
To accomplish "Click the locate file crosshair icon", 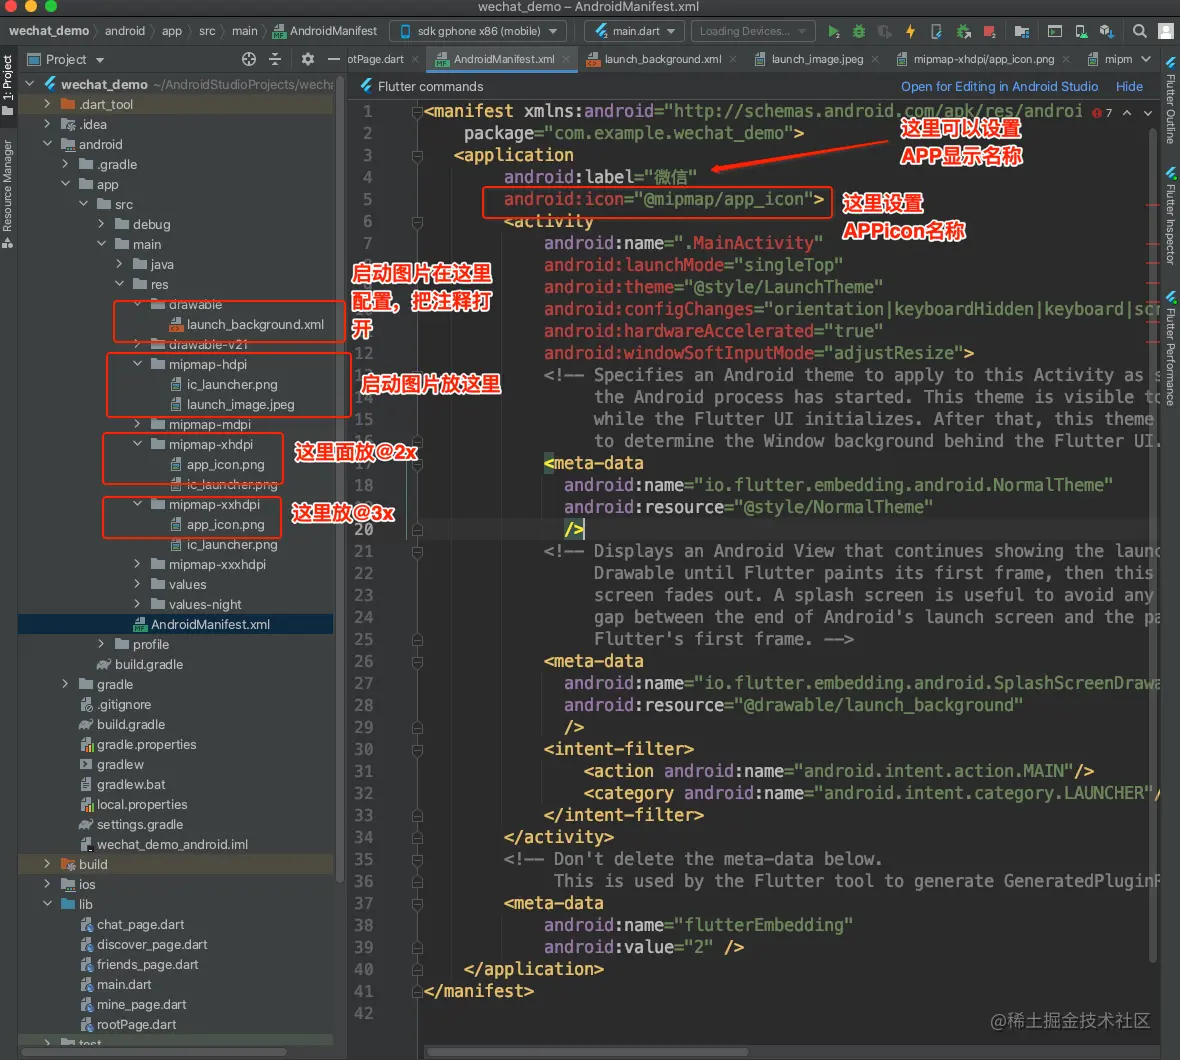I will tap(249, 59).
